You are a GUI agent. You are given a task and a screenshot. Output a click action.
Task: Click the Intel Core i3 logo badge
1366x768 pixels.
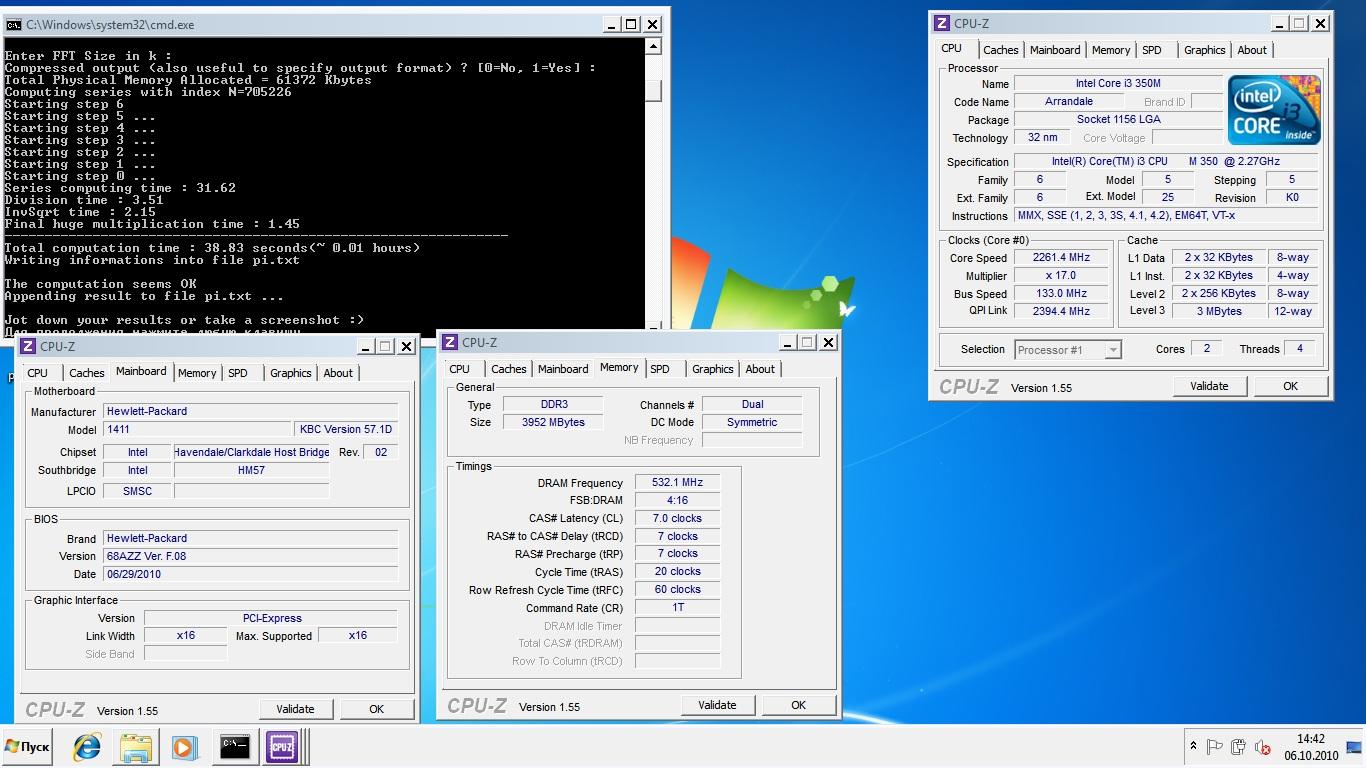click(1274, 110)
